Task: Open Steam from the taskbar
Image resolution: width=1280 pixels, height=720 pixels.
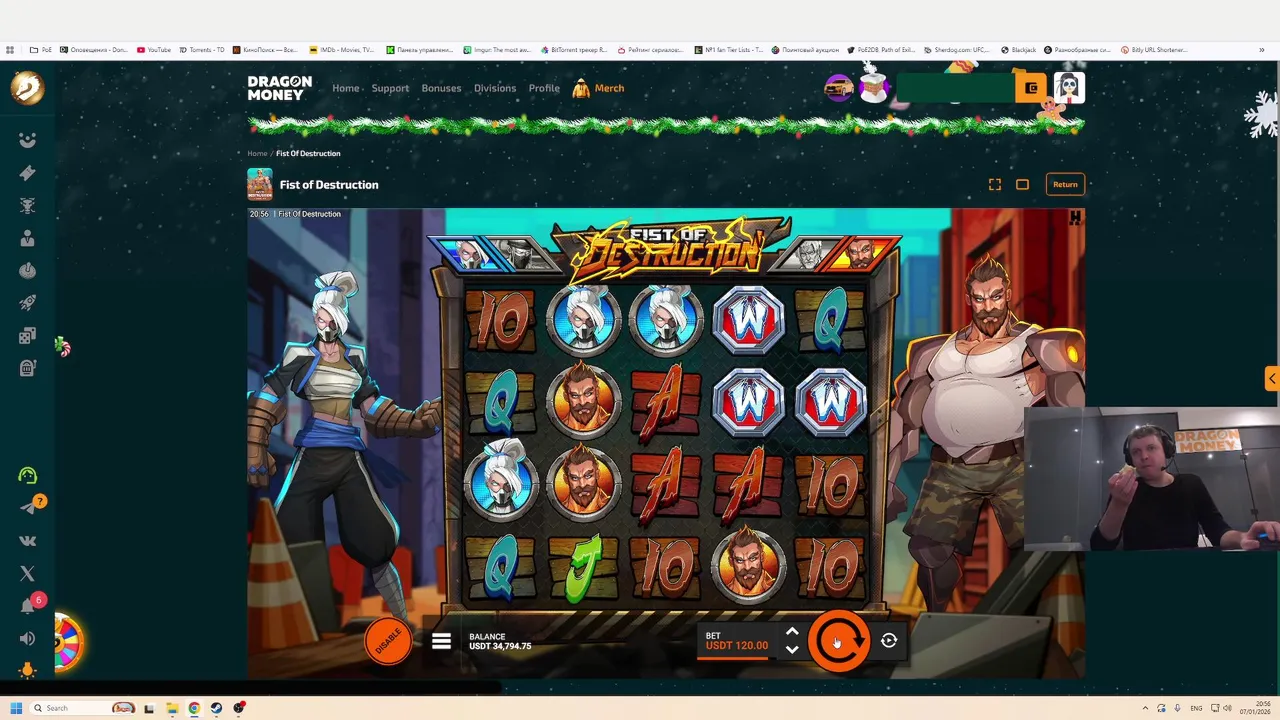Action: click(216, 708)
